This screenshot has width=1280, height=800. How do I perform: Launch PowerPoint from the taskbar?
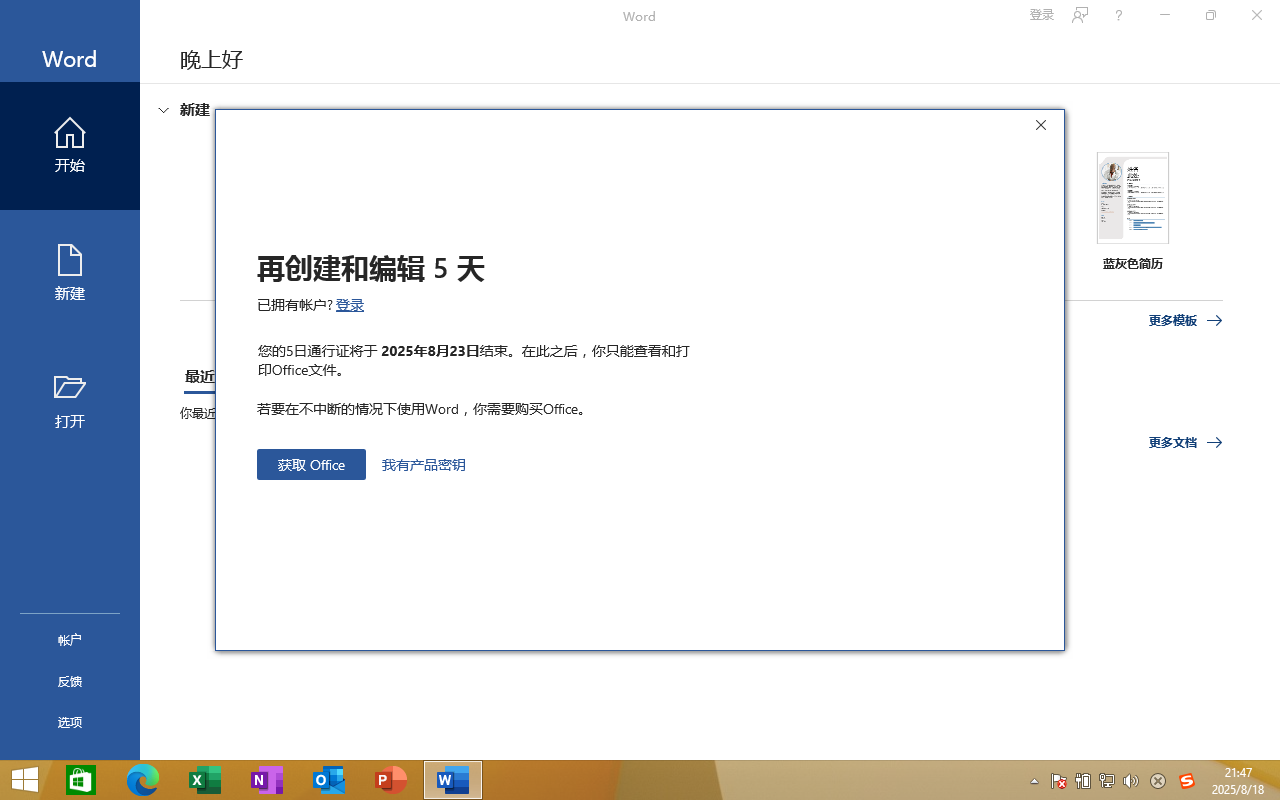391,780
